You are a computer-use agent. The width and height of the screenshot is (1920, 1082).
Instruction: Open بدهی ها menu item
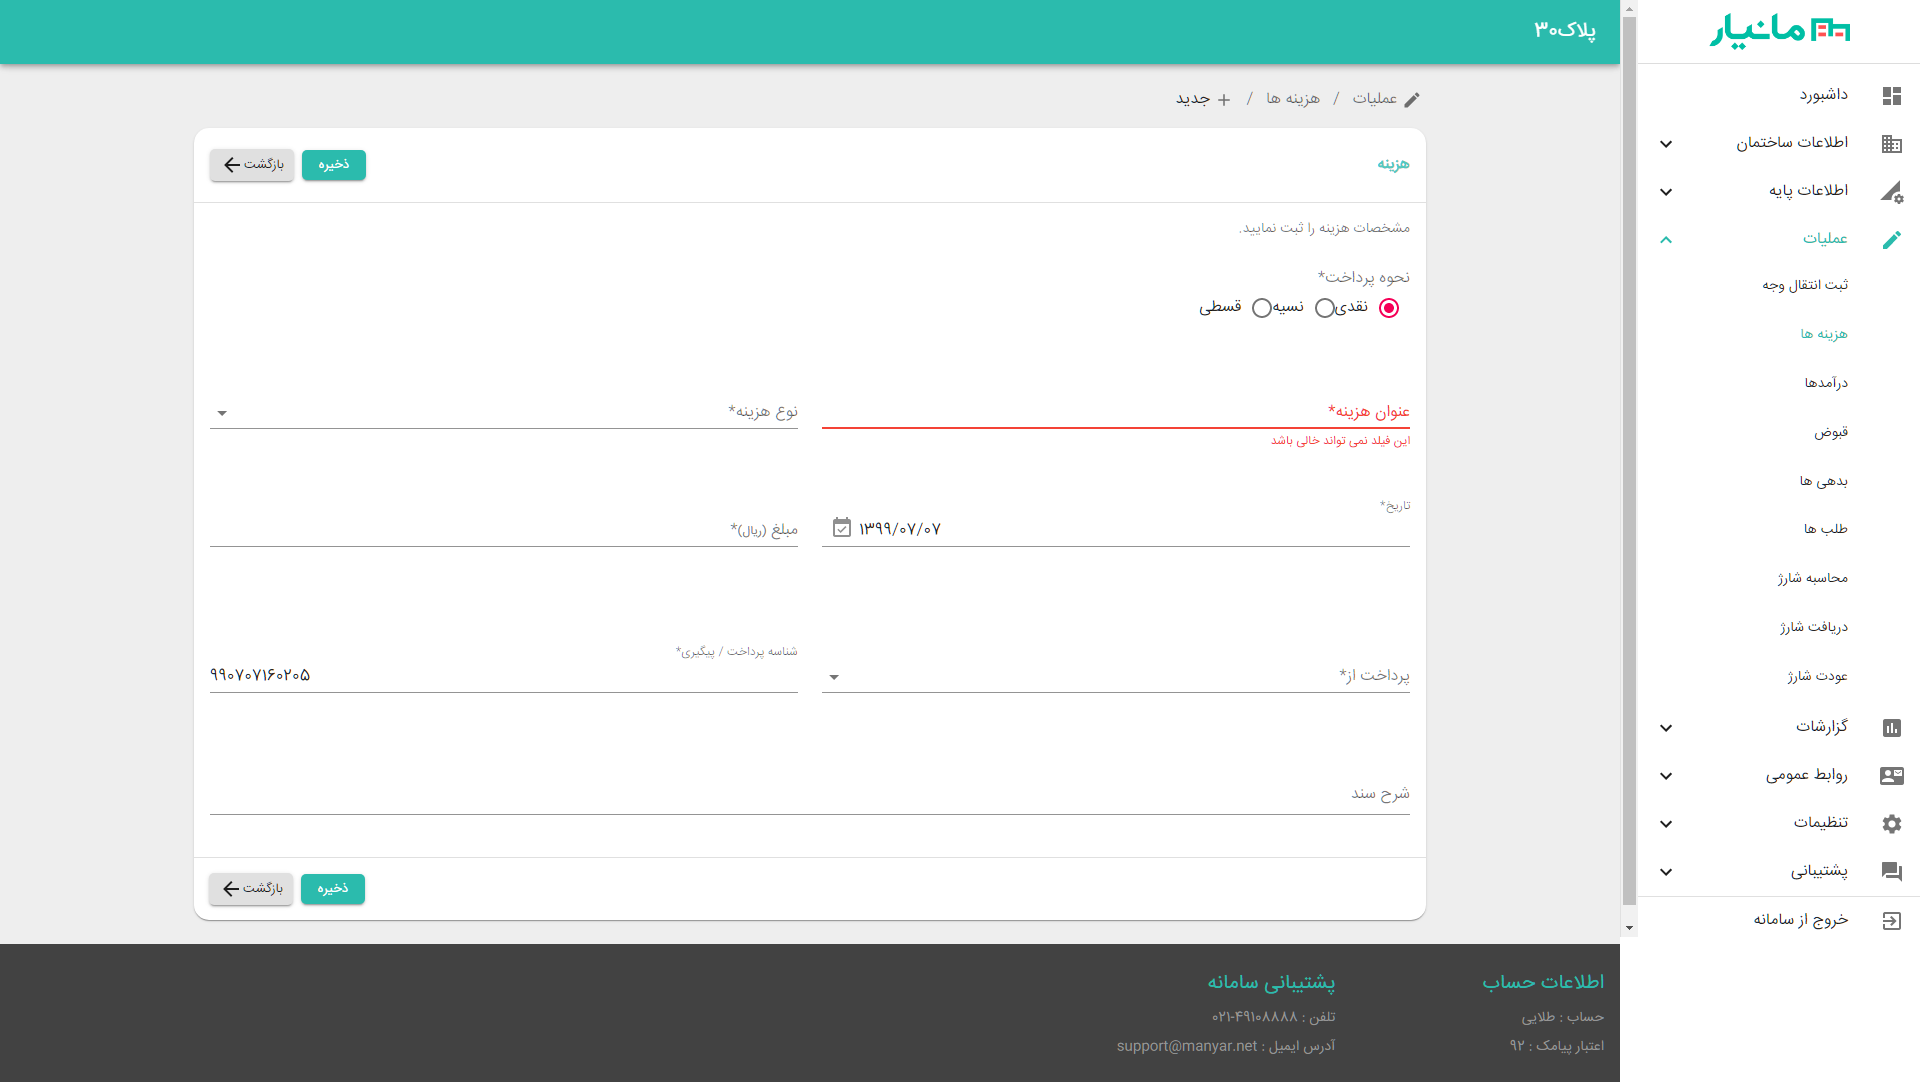click(x=1824, y=481)
